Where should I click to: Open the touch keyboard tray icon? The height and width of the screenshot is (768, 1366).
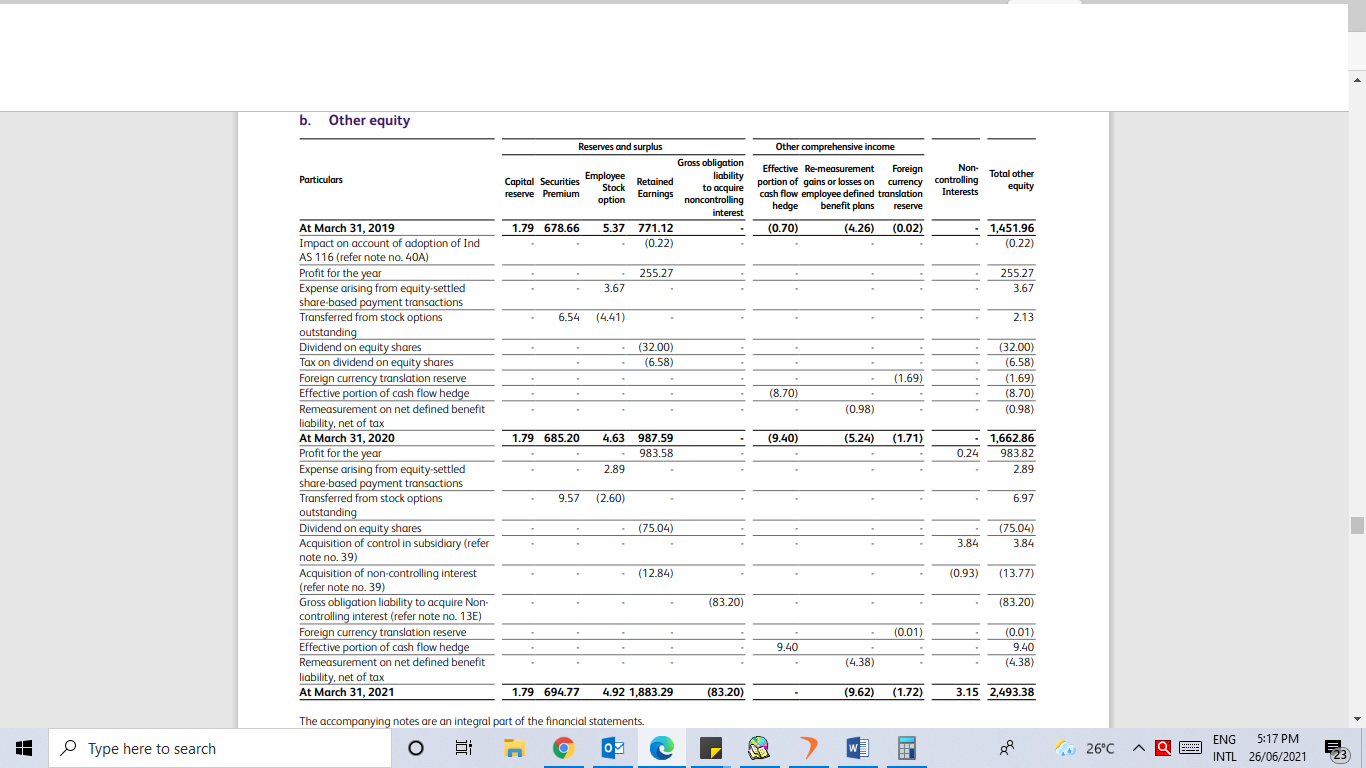coord(1188,748)
